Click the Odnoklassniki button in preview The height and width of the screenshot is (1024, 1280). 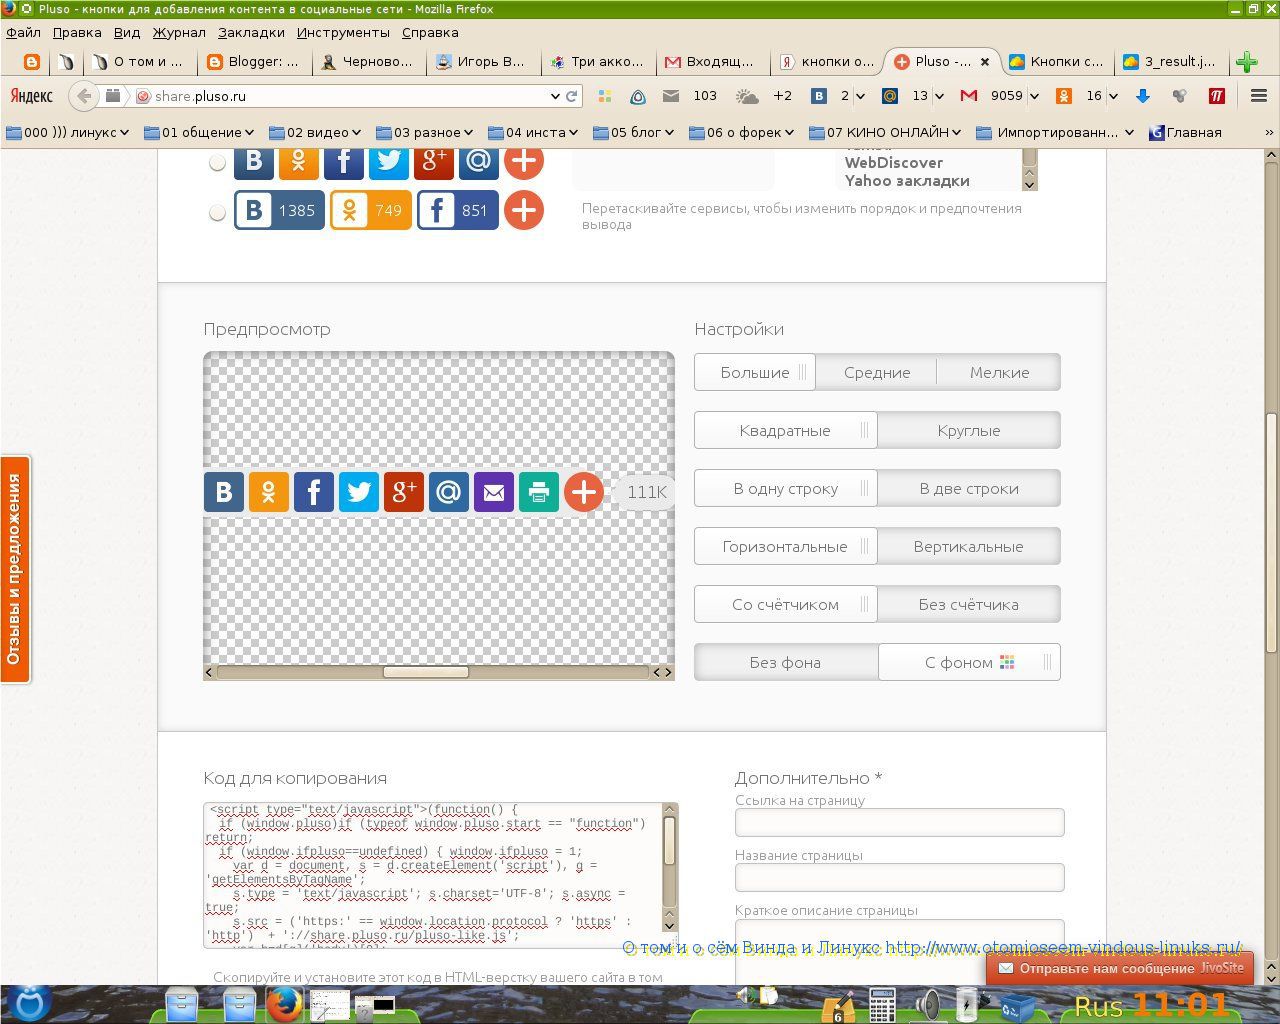tap(269, 492)
